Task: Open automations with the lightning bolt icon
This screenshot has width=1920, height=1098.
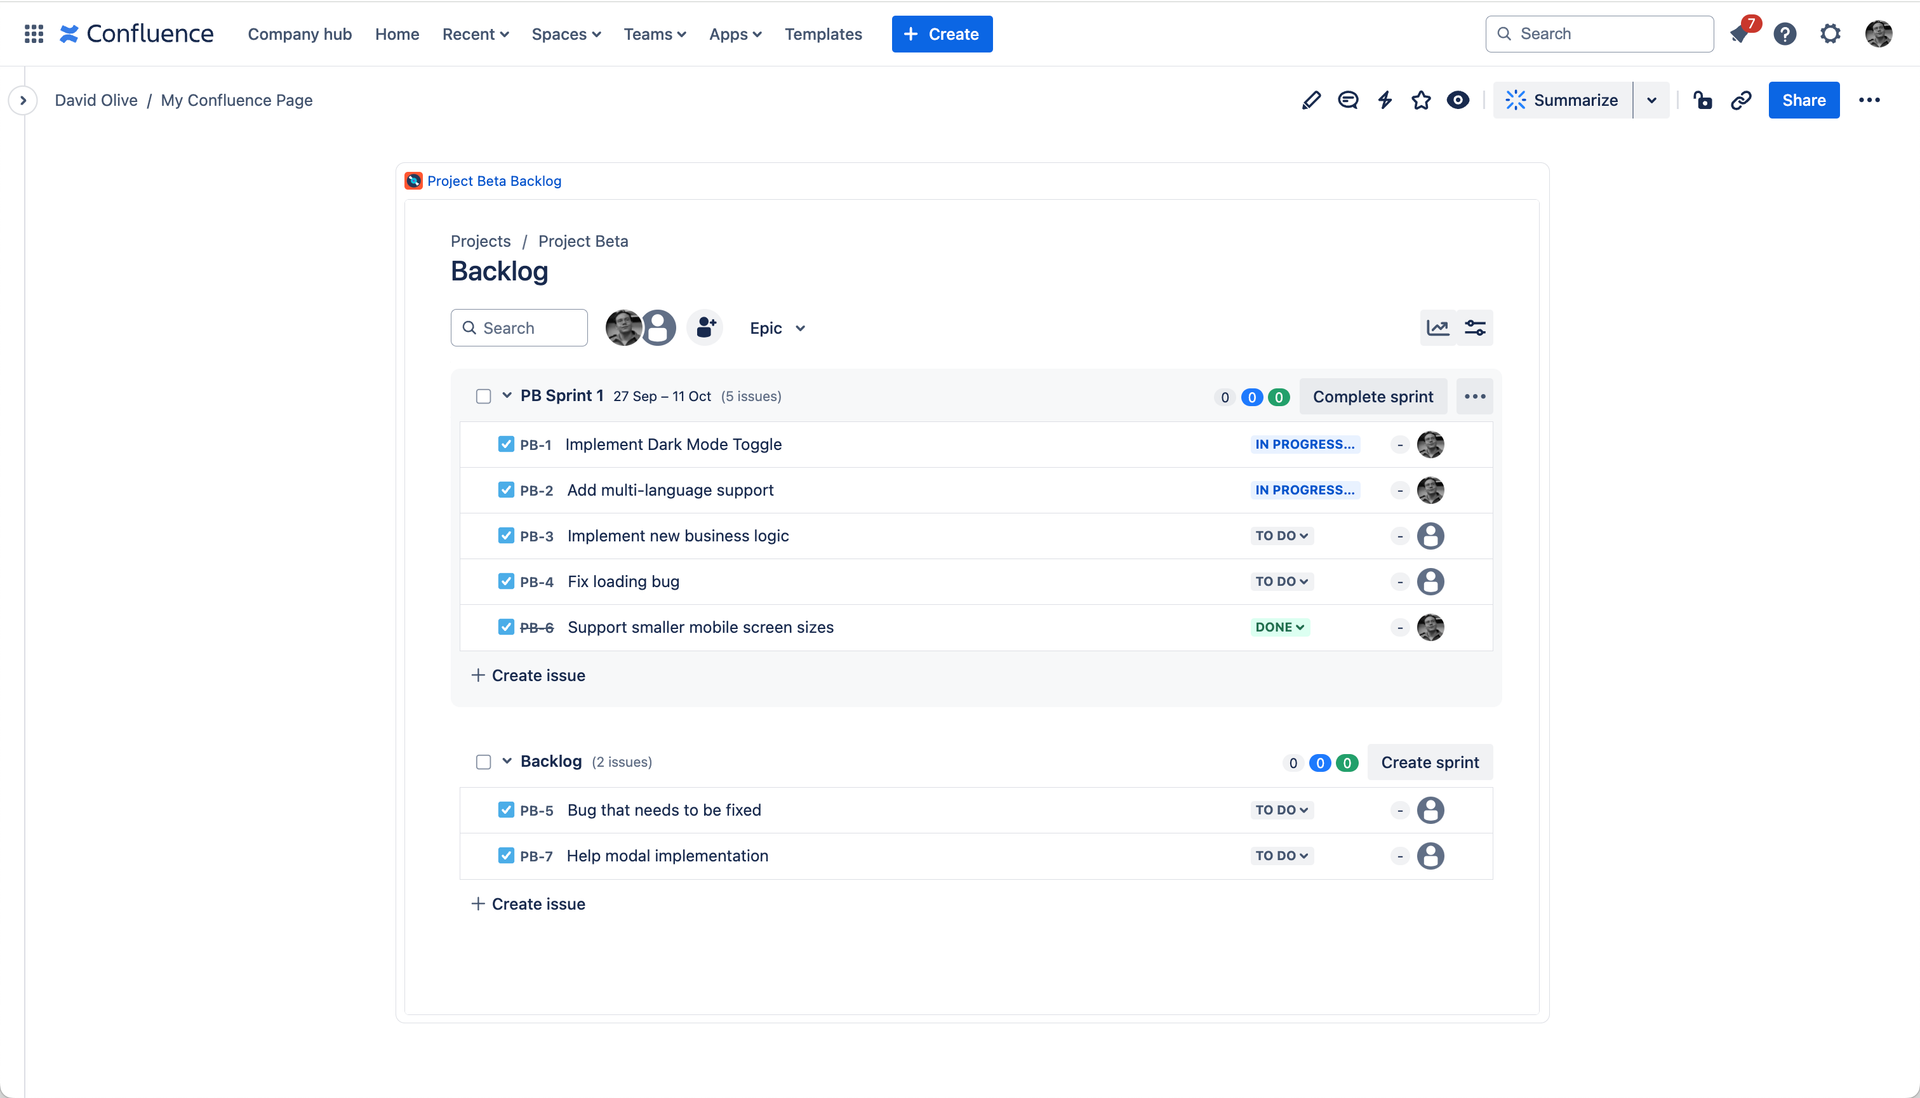Action: (1385, 100)
